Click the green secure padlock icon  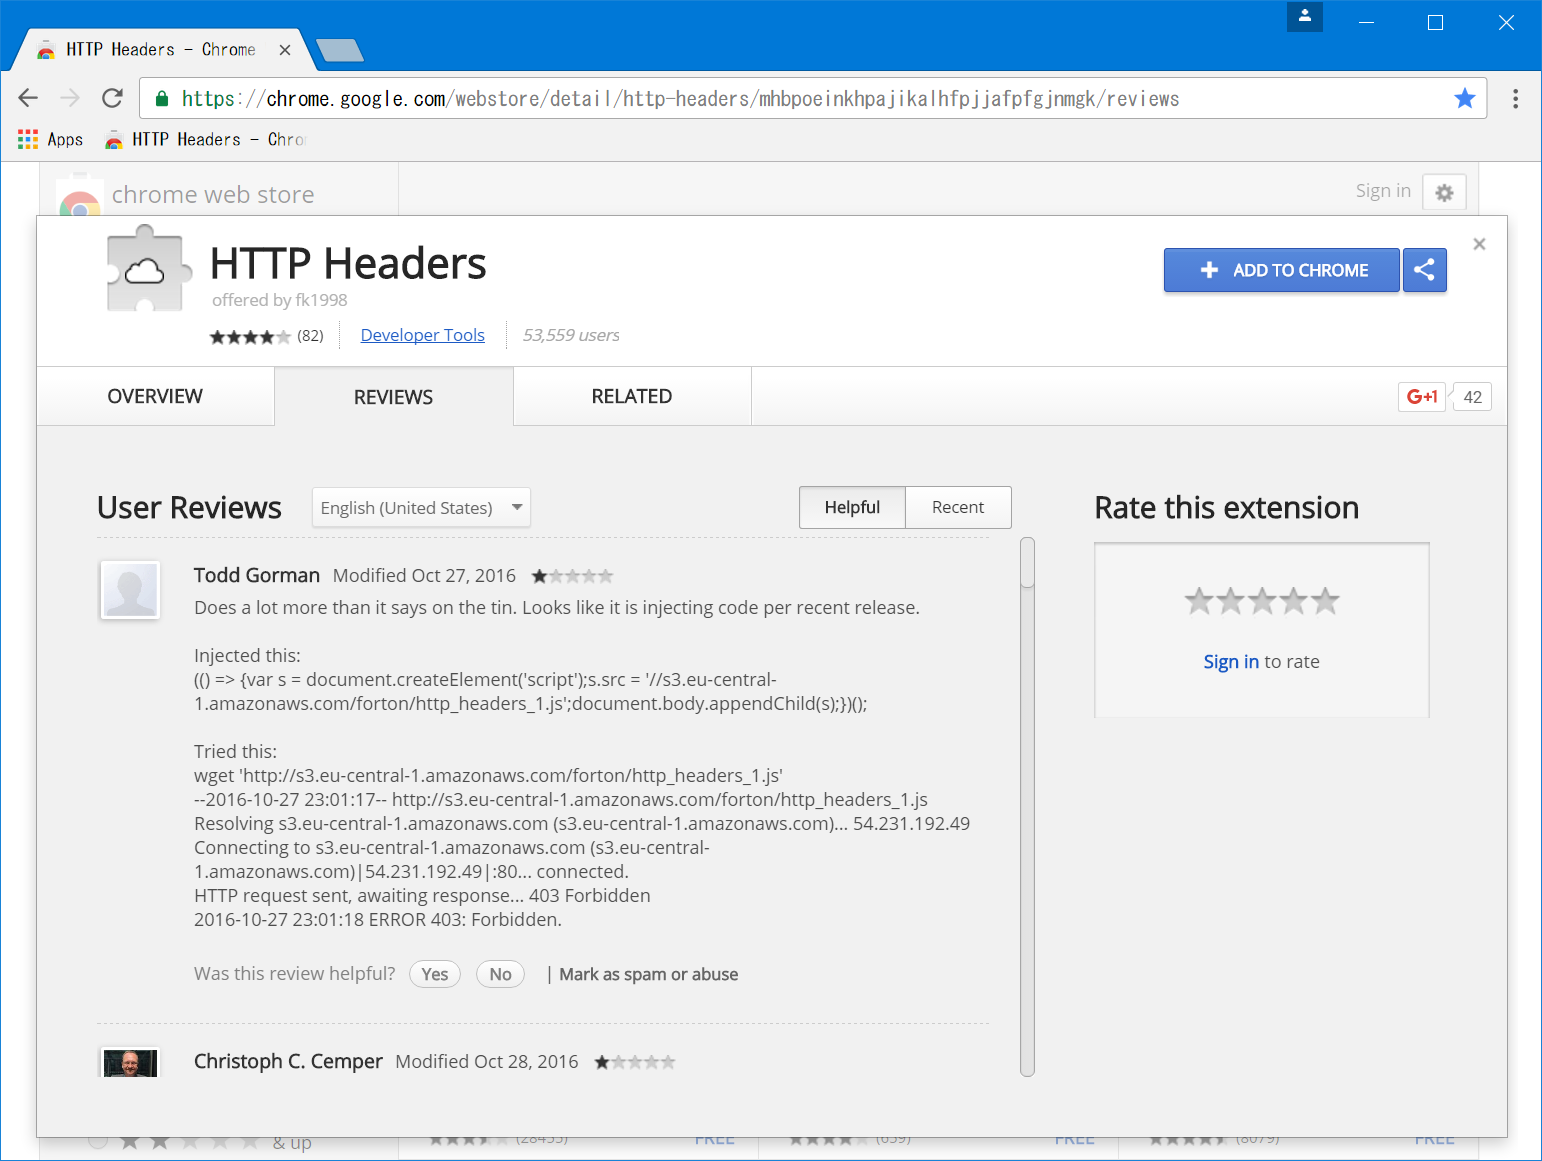[161, 98]
